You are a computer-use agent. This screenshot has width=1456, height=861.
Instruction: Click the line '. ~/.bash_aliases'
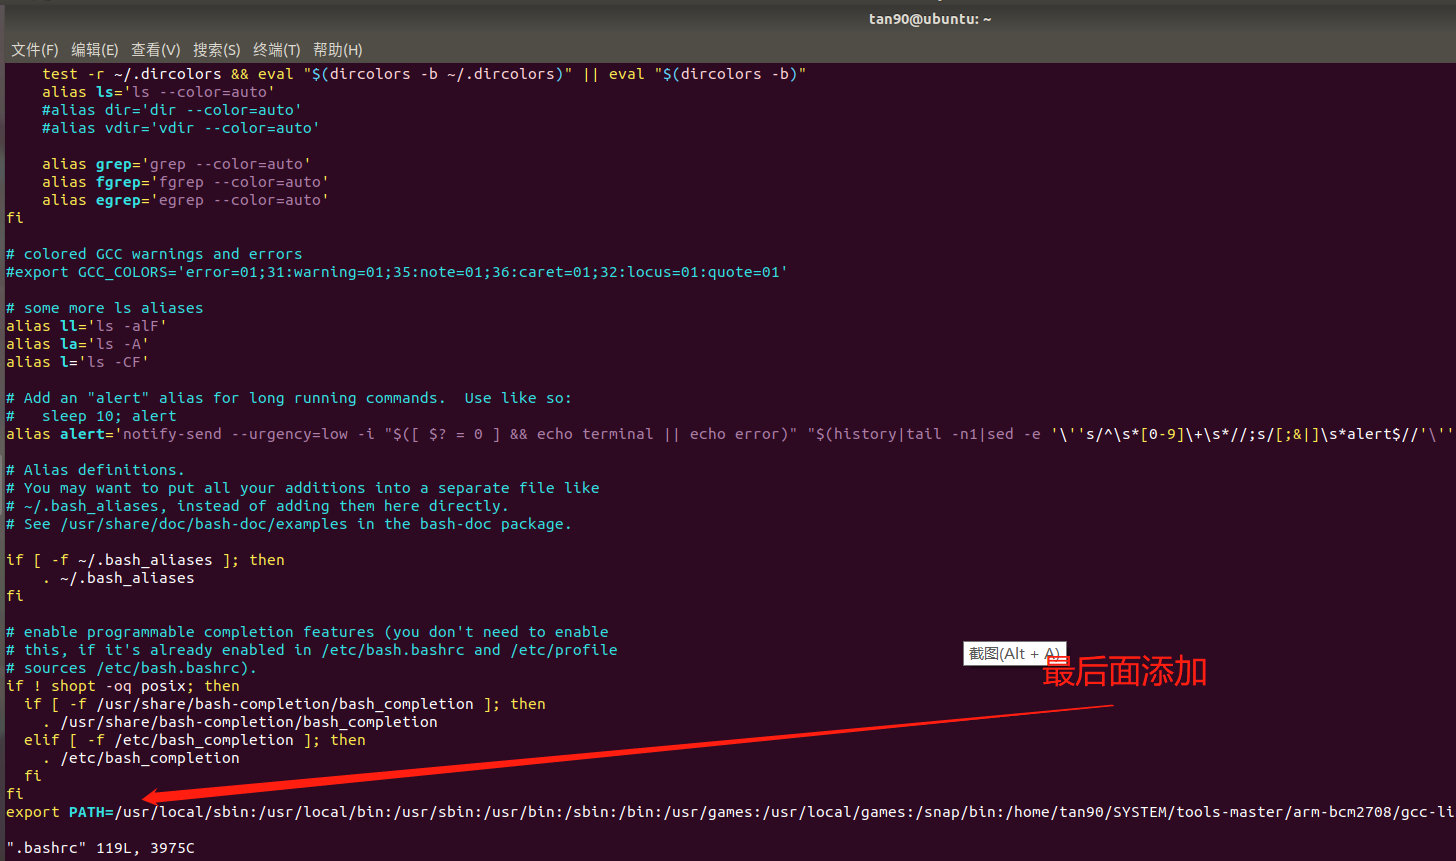(x=119, y=578)
